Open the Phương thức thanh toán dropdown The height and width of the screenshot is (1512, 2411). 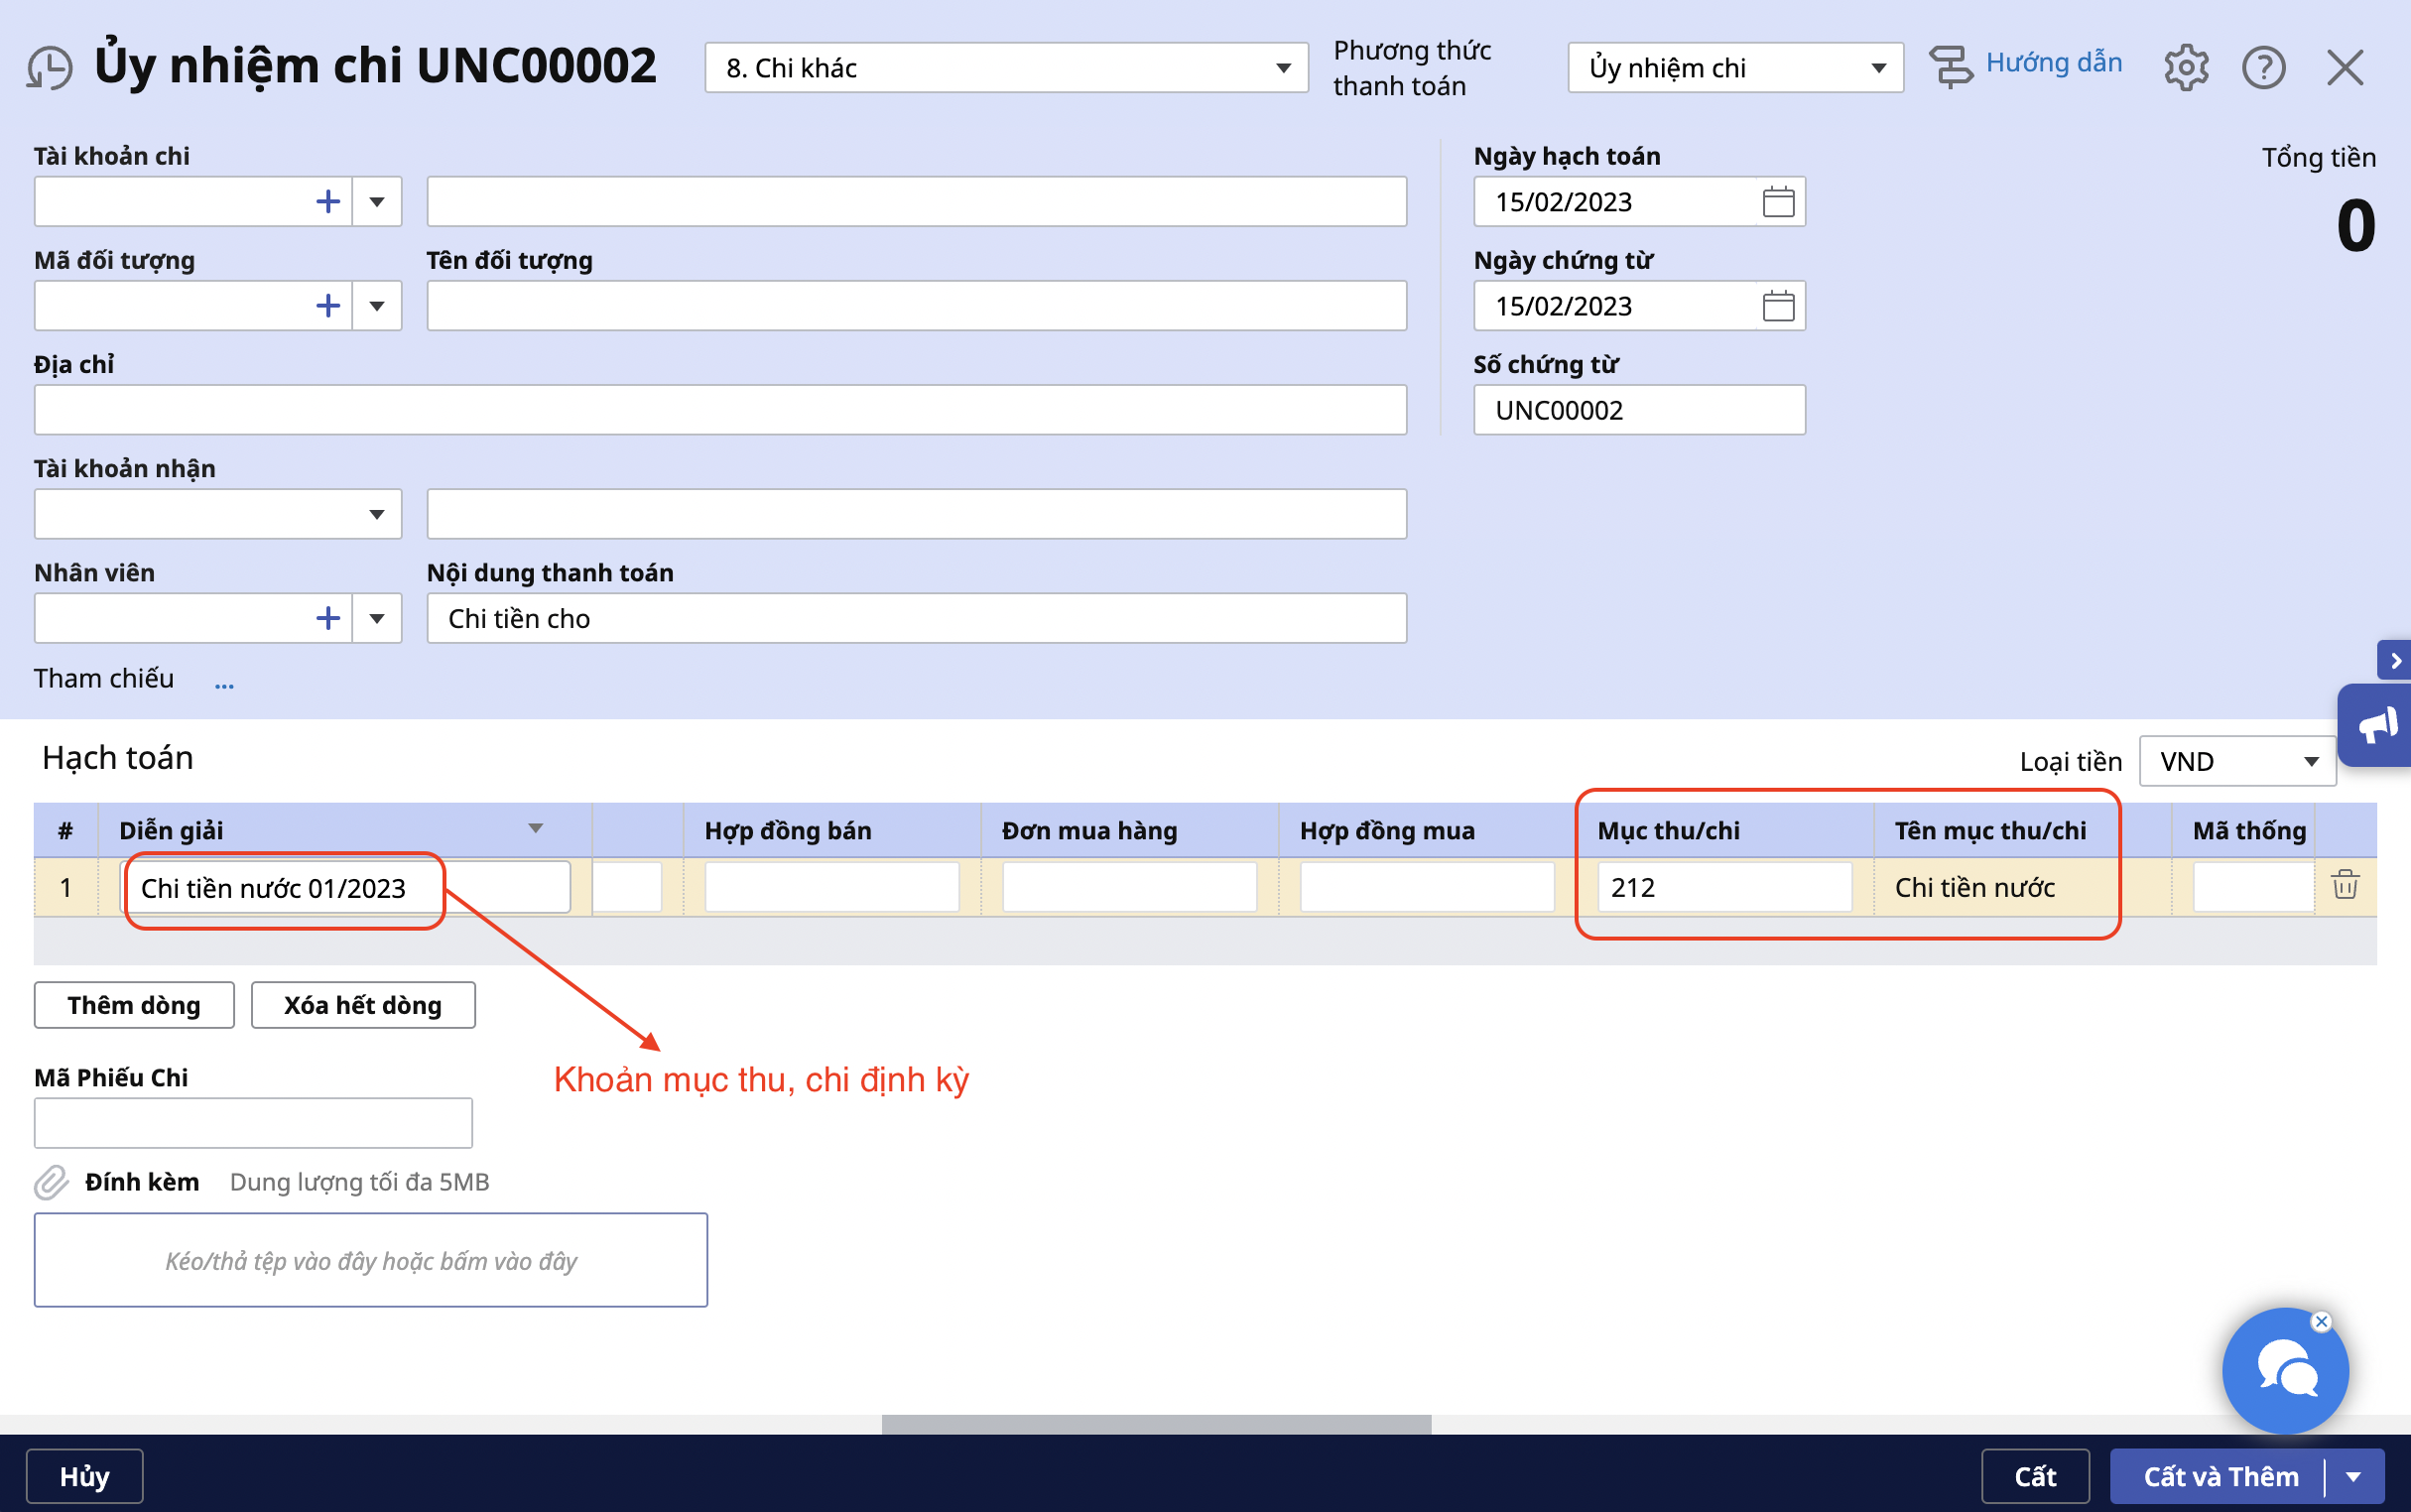[x=1735, y=68]
